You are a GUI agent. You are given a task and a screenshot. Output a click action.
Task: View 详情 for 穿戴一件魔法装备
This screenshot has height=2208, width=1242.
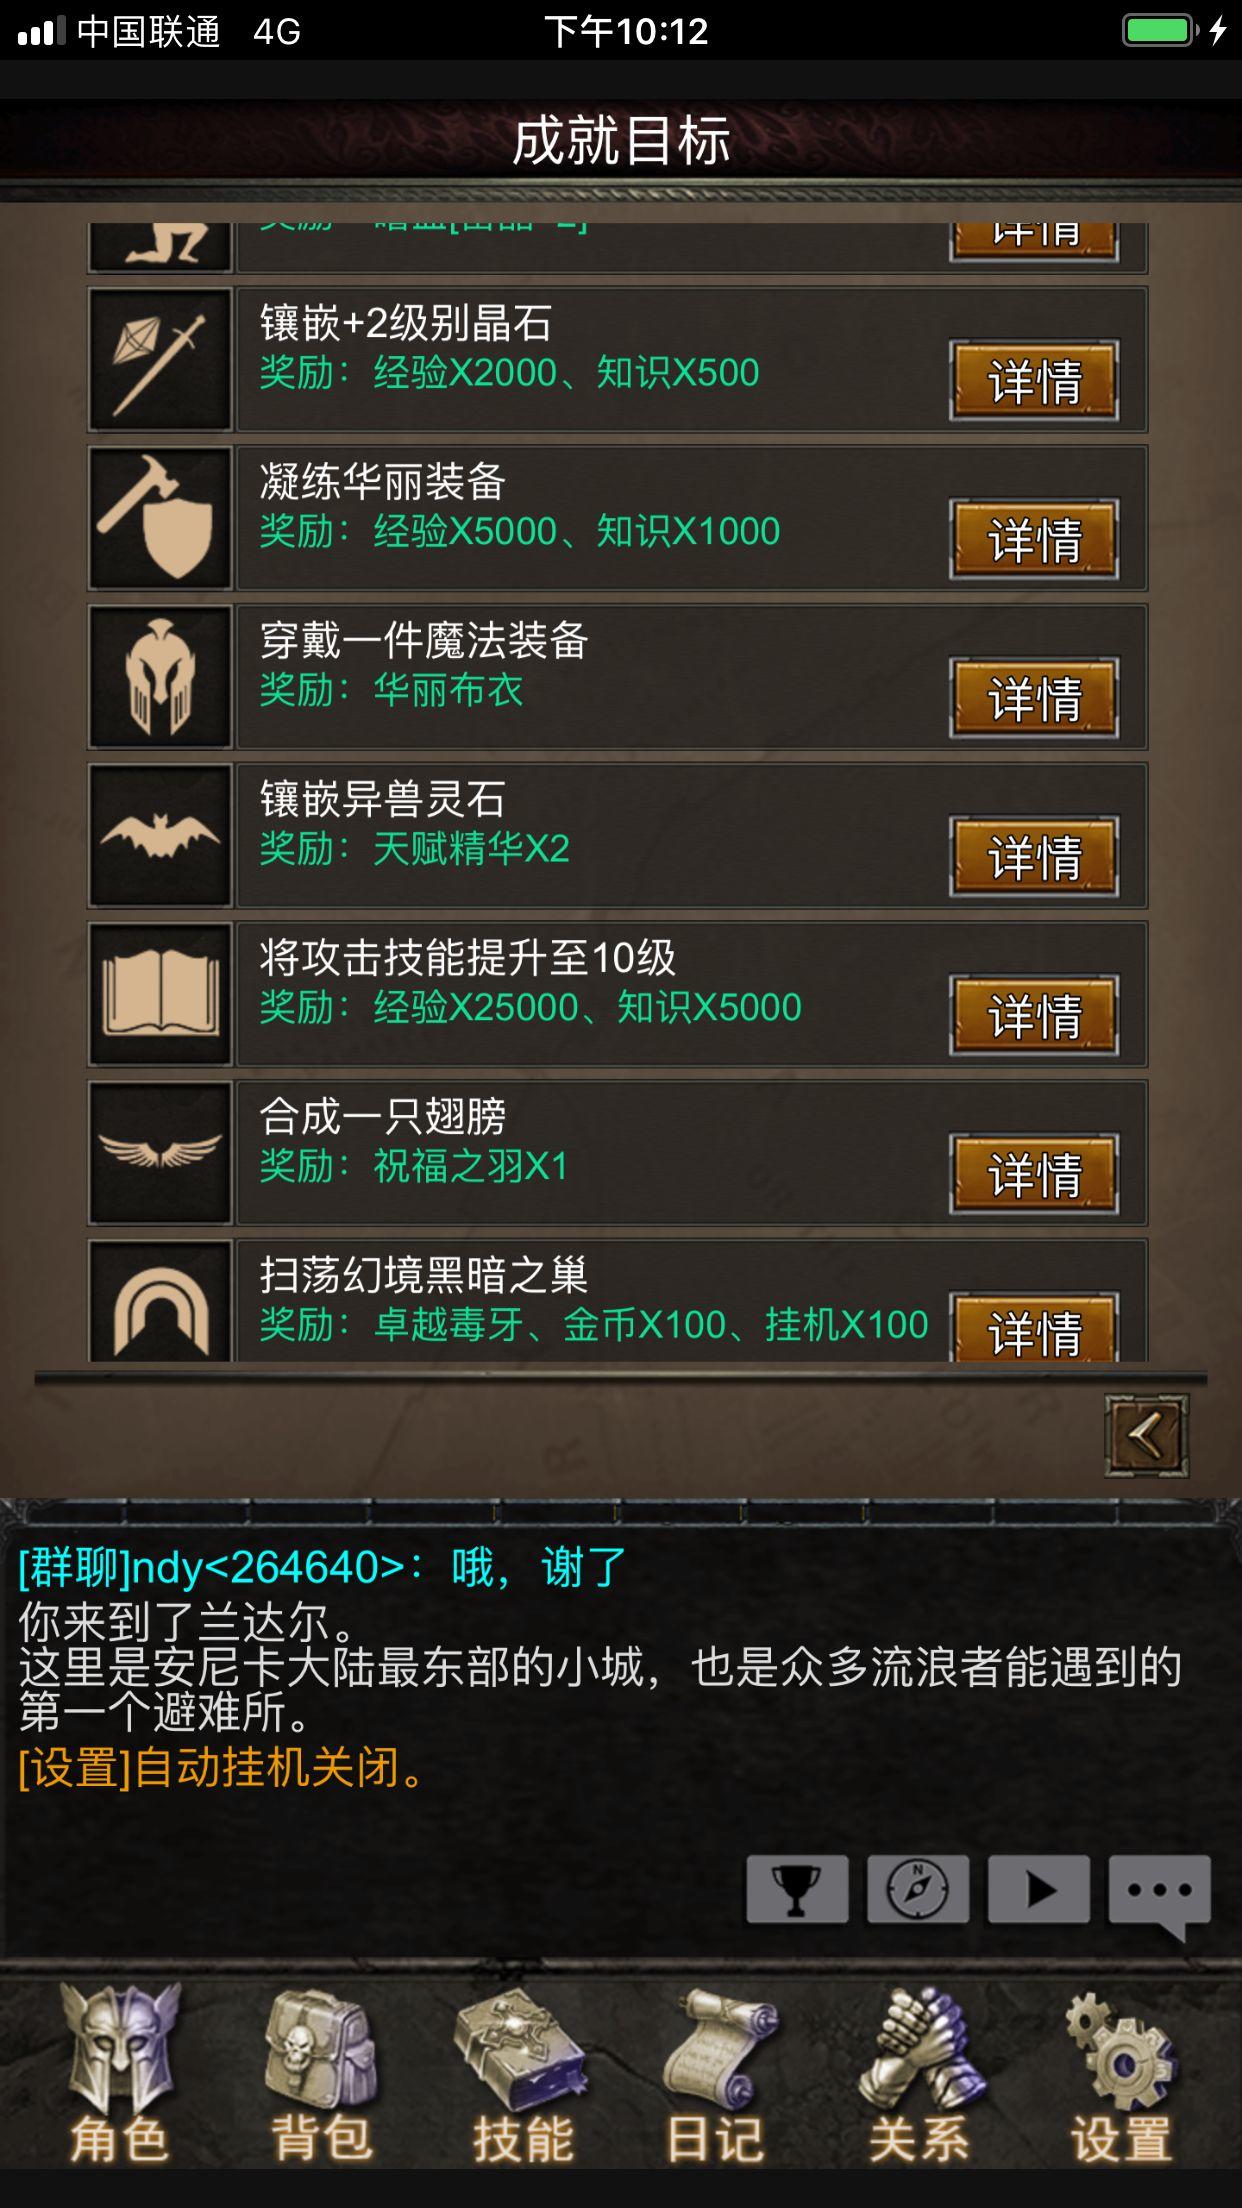coord(1034,698)
